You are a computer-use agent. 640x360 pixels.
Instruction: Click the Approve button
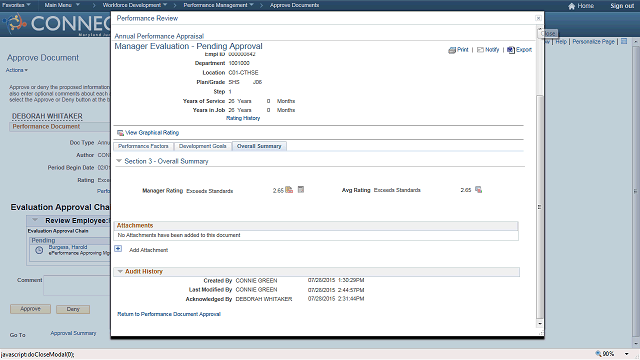[x=31, y=309]
